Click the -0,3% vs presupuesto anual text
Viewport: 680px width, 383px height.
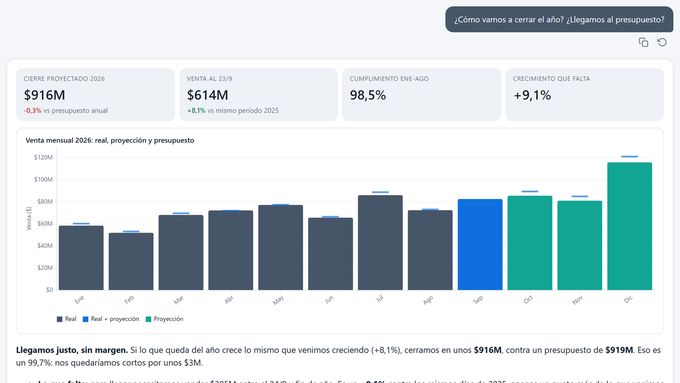coord(65,111)
